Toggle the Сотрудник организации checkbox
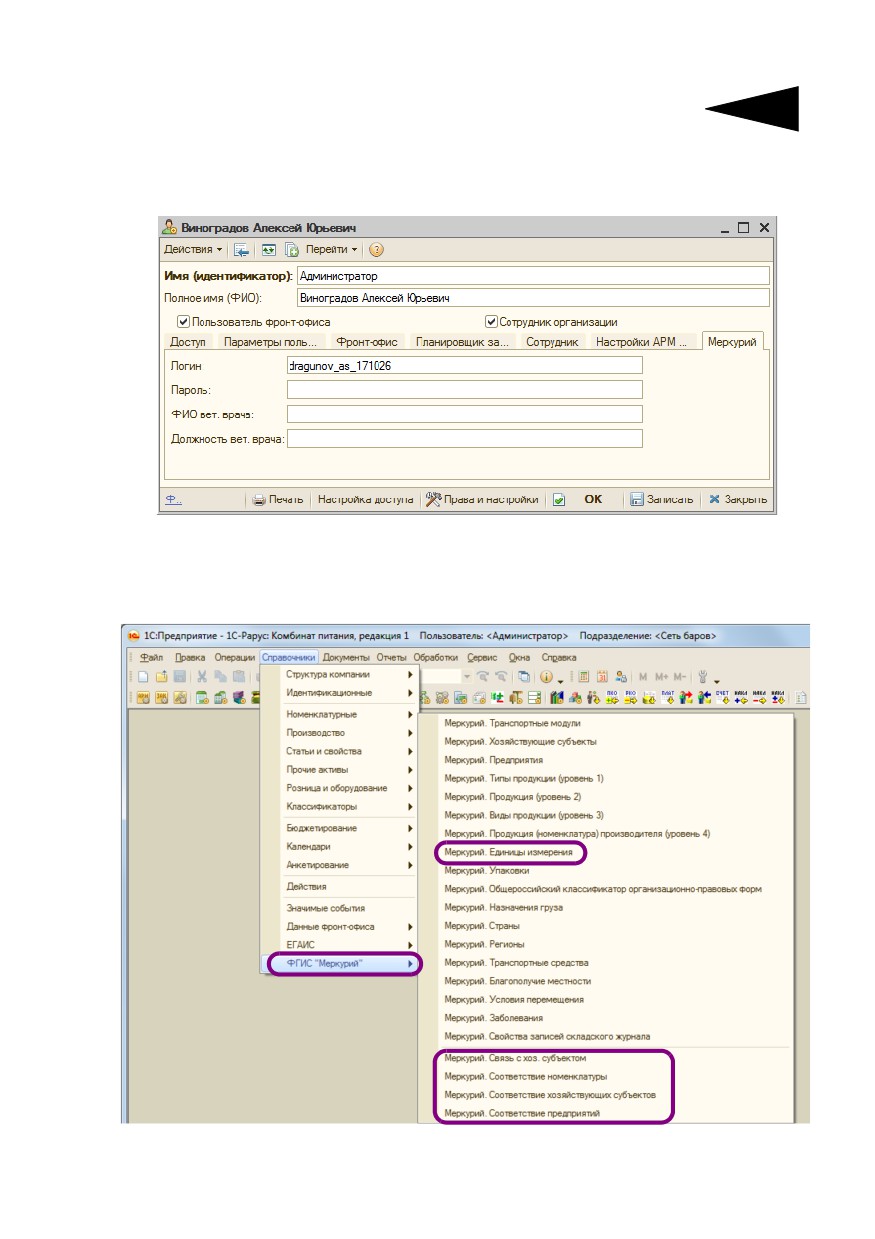The height and width of the screenshot is (1239, 875). click(491, 322)
